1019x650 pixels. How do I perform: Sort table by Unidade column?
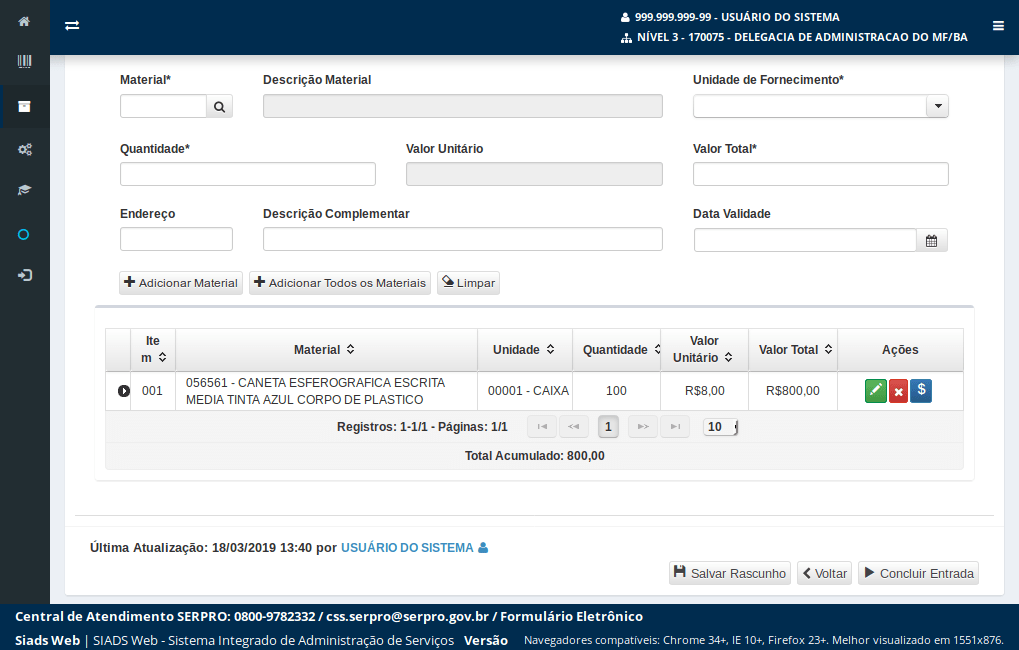pyautogui.click(x=550, y=349)
